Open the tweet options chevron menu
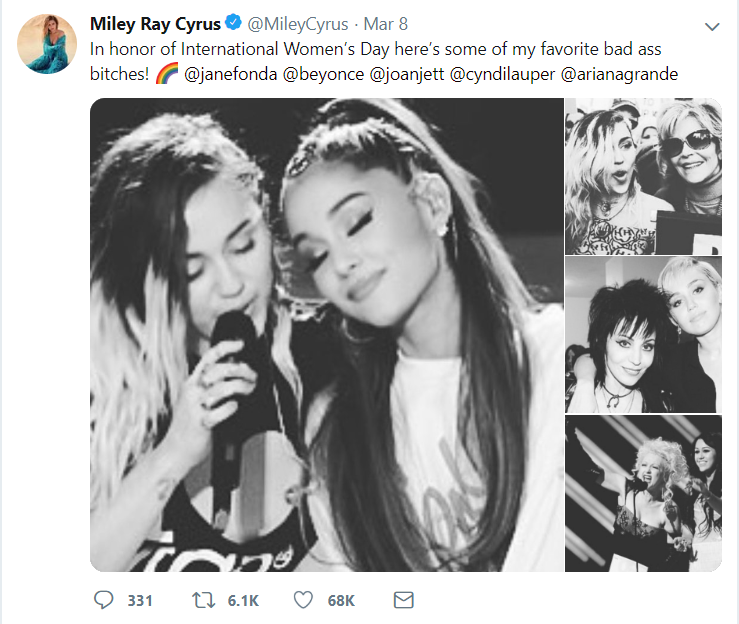The width and height of the screenshot is (739, 624). coord(711,26)
